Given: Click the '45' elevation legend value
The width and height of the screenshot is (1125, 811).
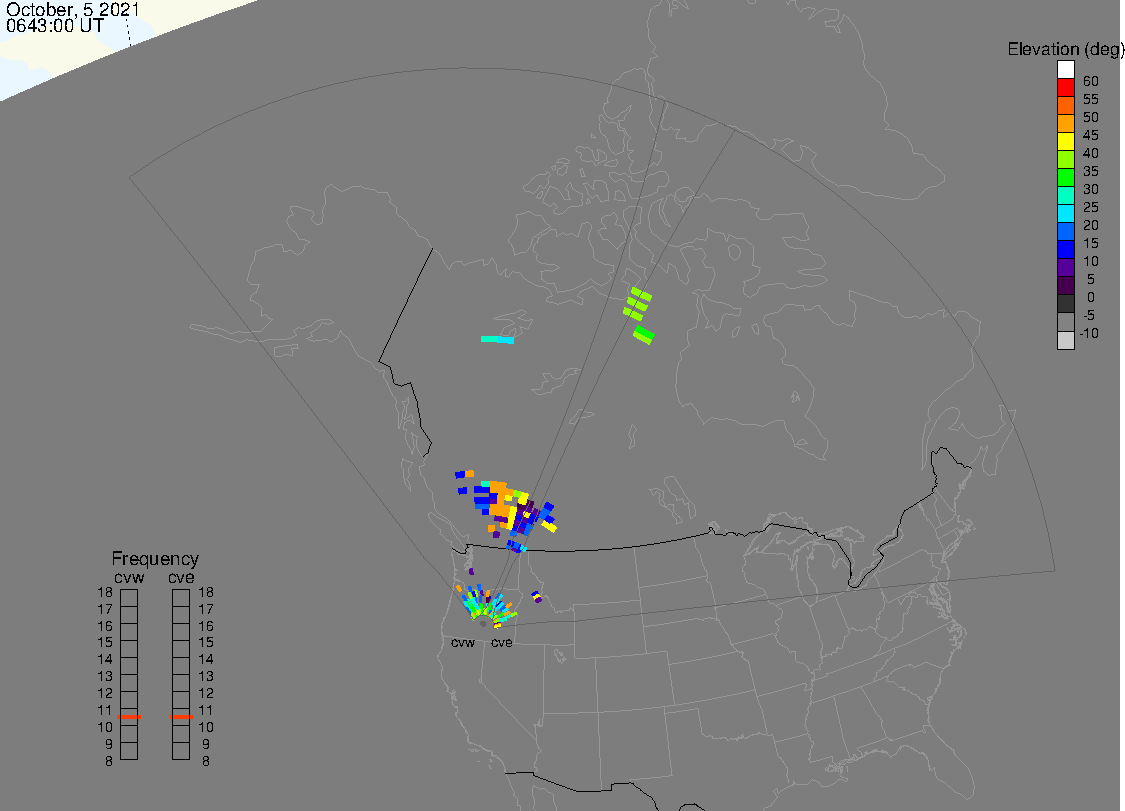Looking at the screenshot, I should pos(1091,135).
